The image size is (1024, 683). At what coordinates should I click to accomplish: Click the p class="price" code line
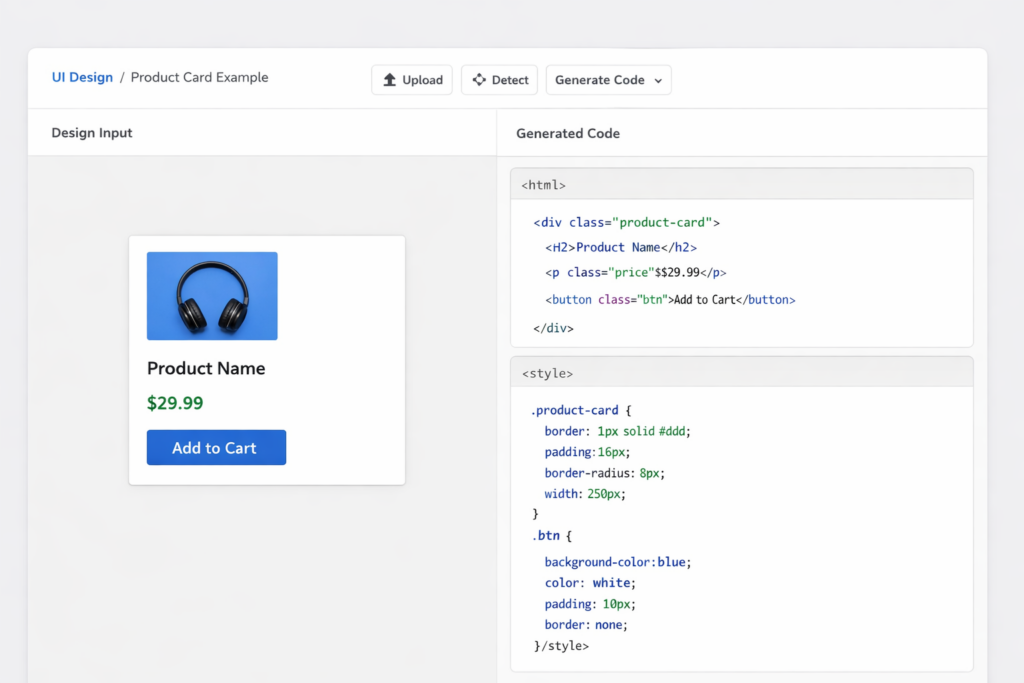[635, 272]
